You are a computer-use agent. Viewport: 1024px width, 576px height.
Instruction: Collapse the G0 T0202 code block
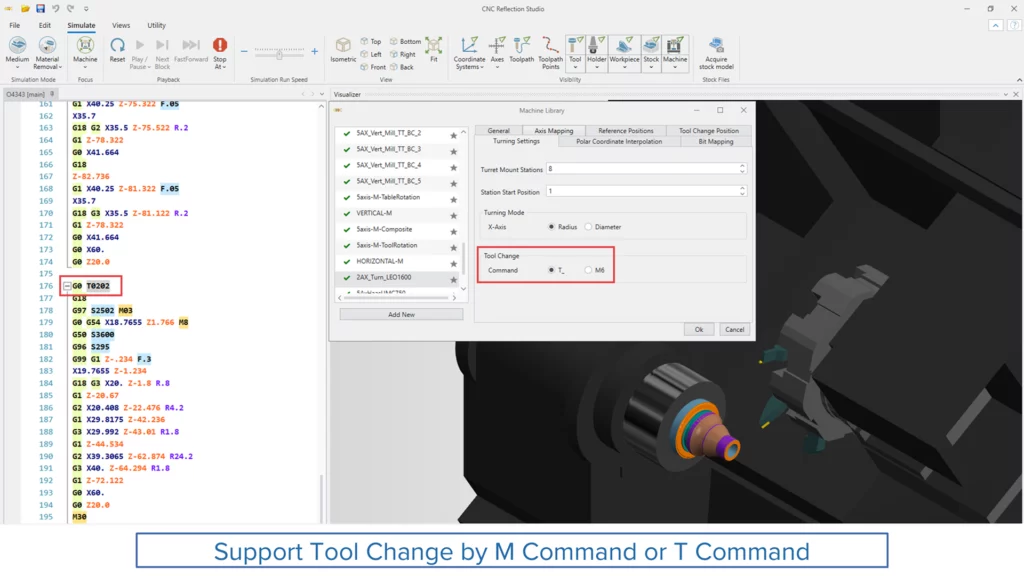pos(67,286)
